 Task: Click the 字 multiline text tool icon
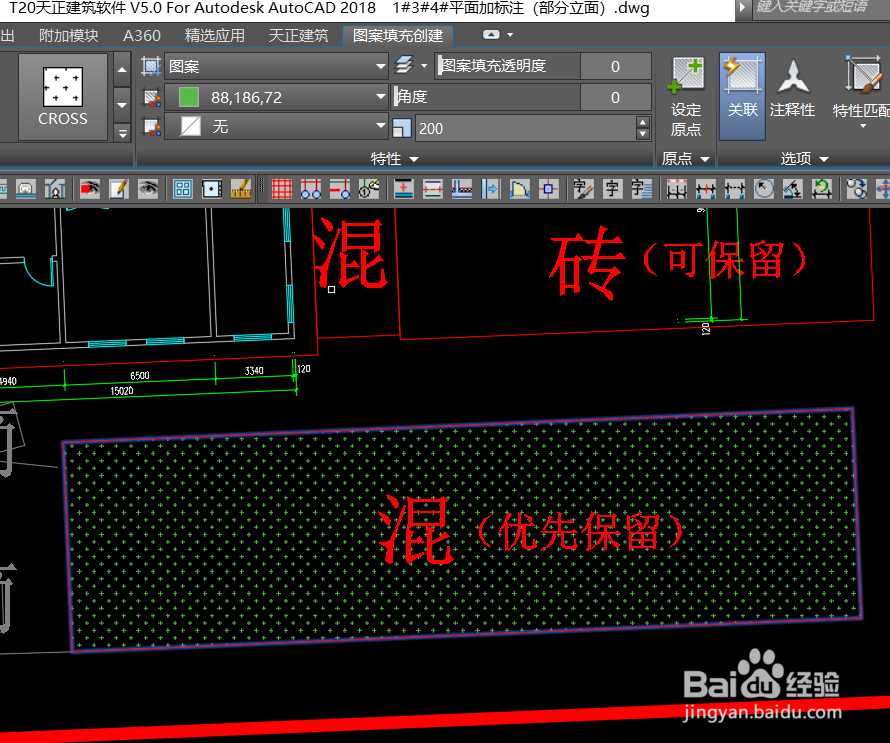click(x=641, y=188)
